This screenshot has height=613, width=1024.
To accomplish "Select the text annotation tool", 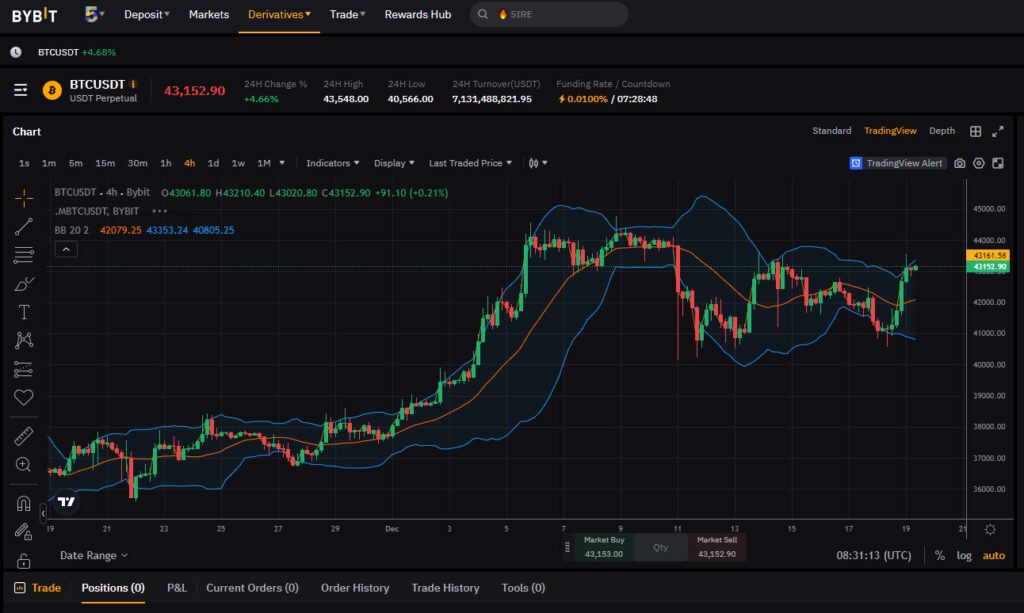I will tap(24, 312).
